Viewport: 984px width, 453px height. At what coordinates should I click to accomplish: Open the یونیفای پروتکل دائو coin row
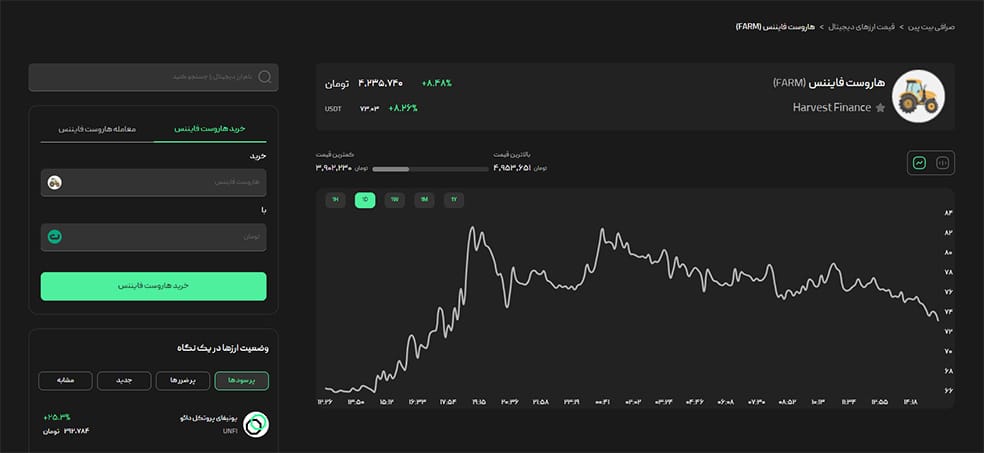tap(154, 424)
